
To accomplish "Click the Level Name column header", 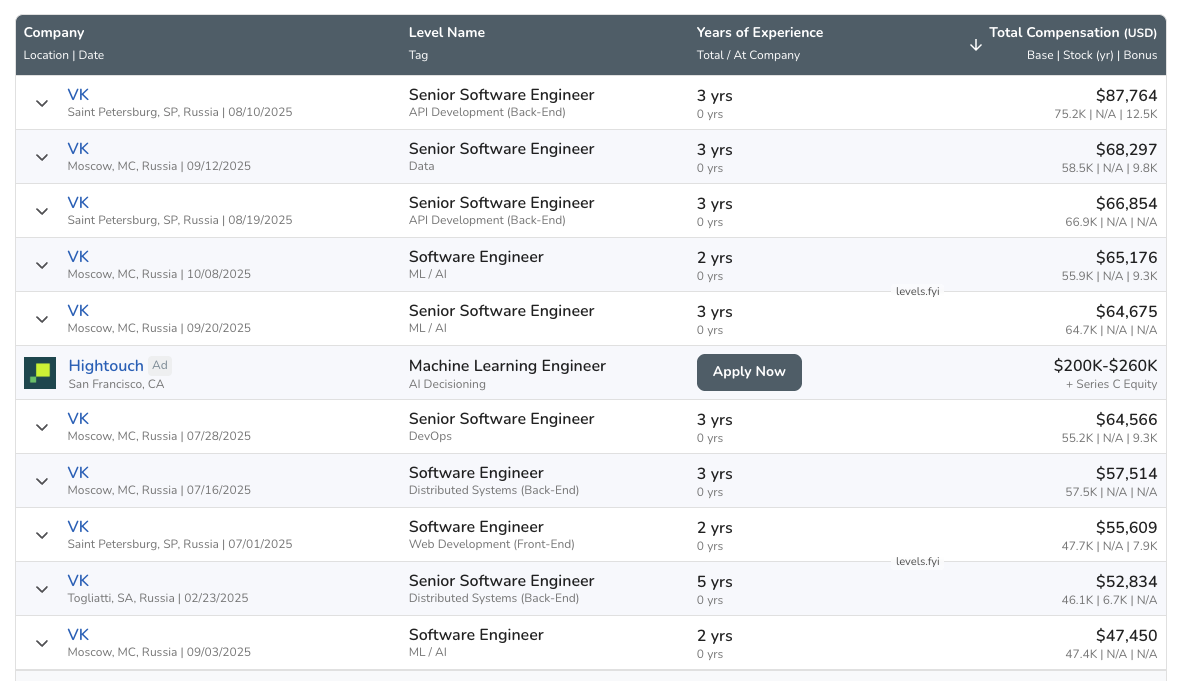I will tap(446, 33).
